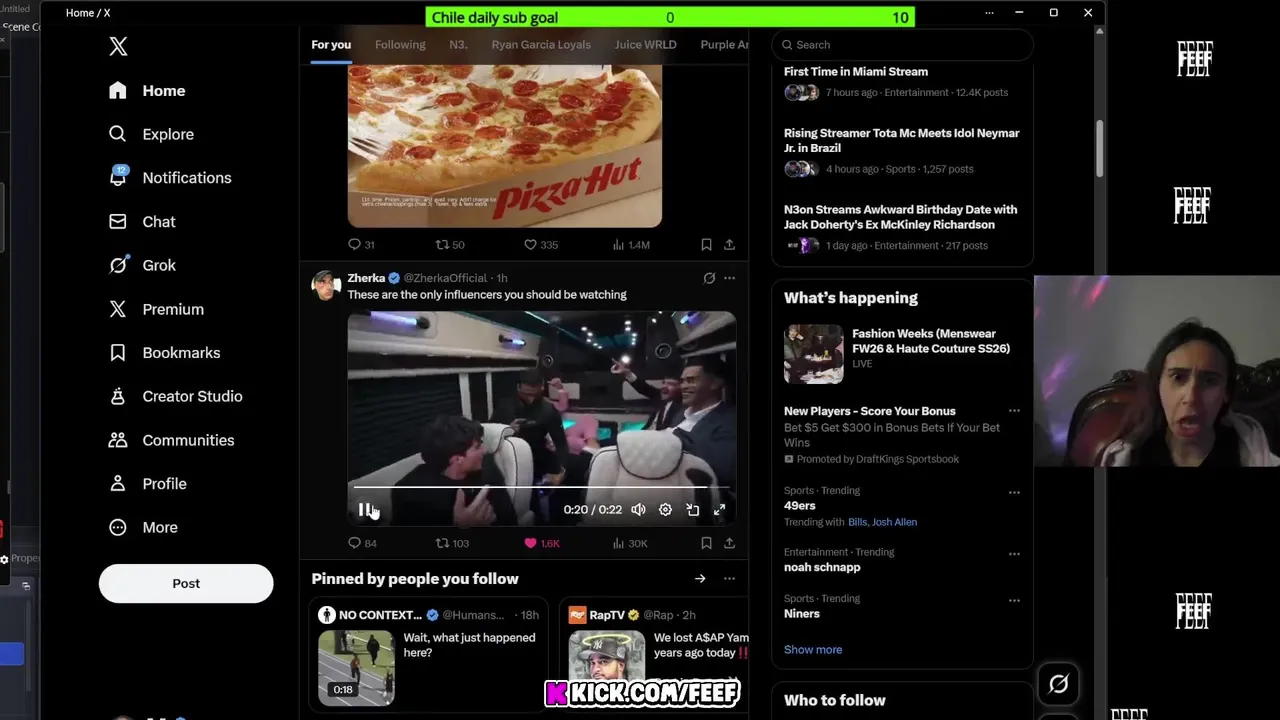This screenshot has height=720, width=1280.
Task: Seek on the video progress bar
Action: (x=541, y=488)
